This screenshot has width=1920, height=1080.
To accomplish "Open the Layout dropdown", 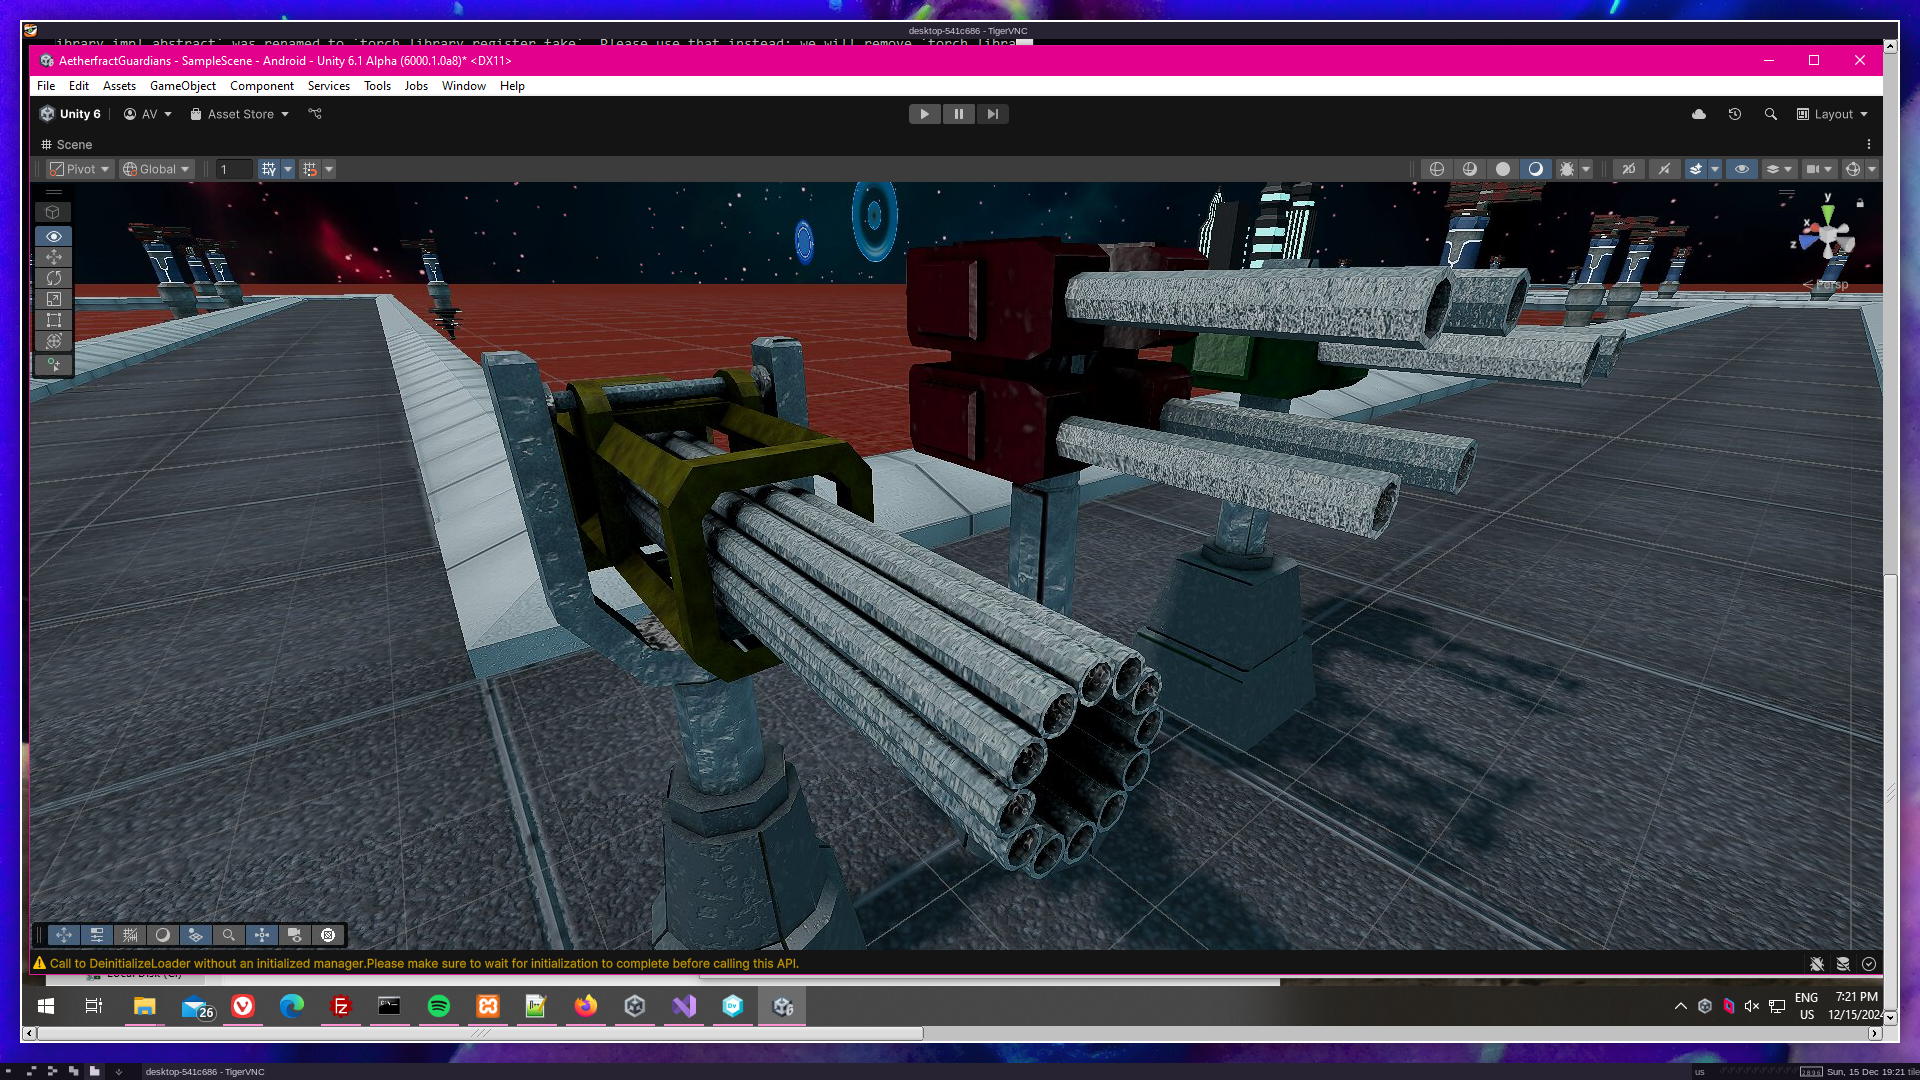I will (x=1832, y=114).
